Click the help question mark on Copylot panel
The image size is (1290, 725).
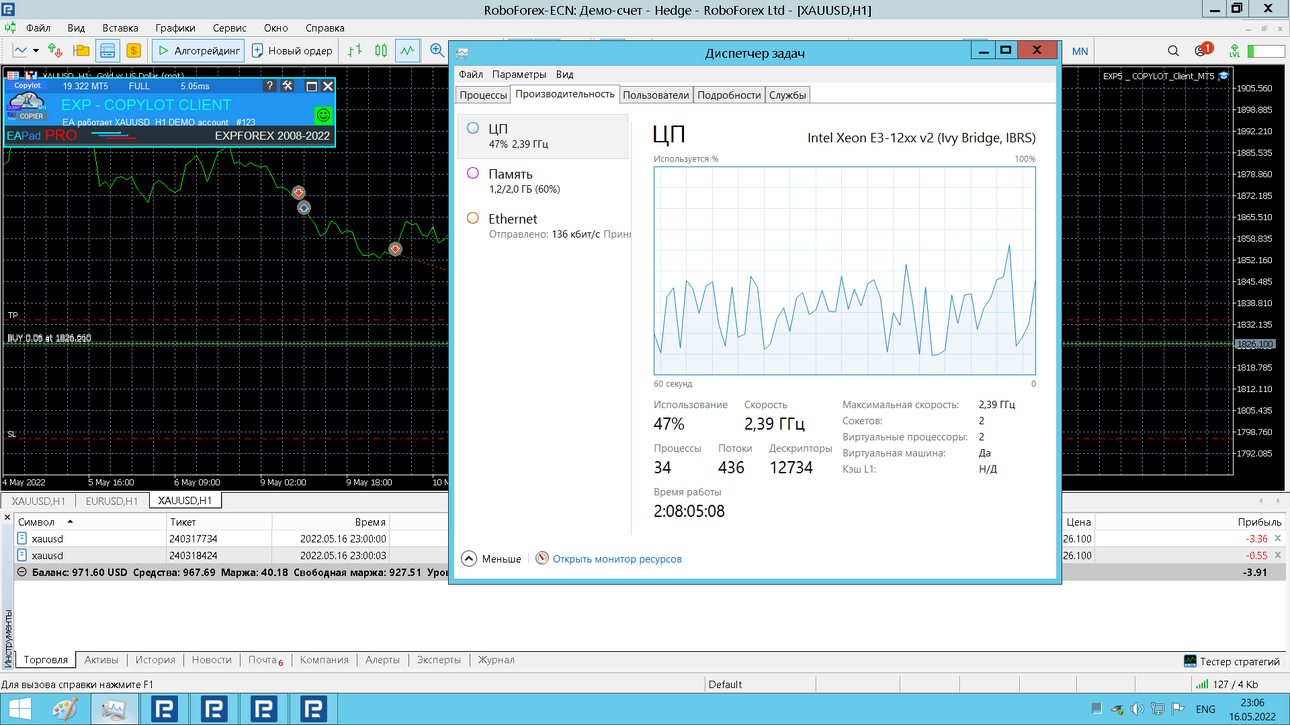coord(269,86)
